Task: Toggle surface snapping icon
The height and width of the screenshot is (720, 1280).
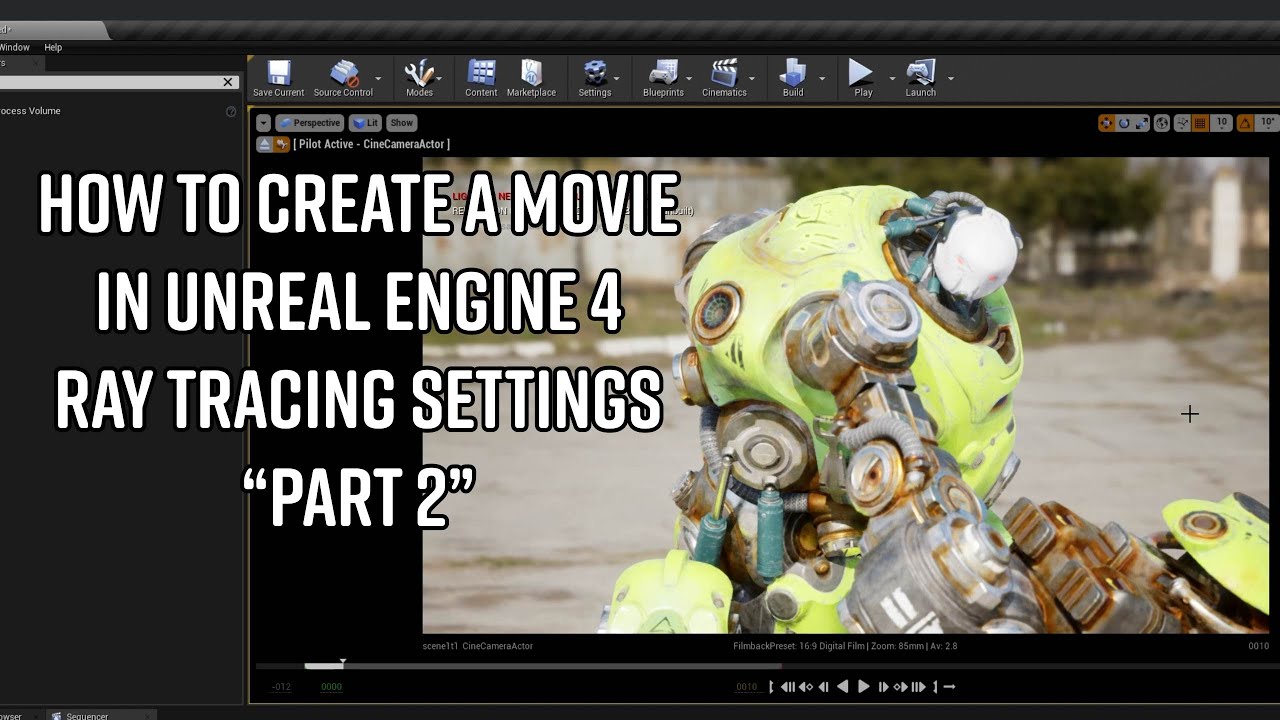Action: (1183, 123)
